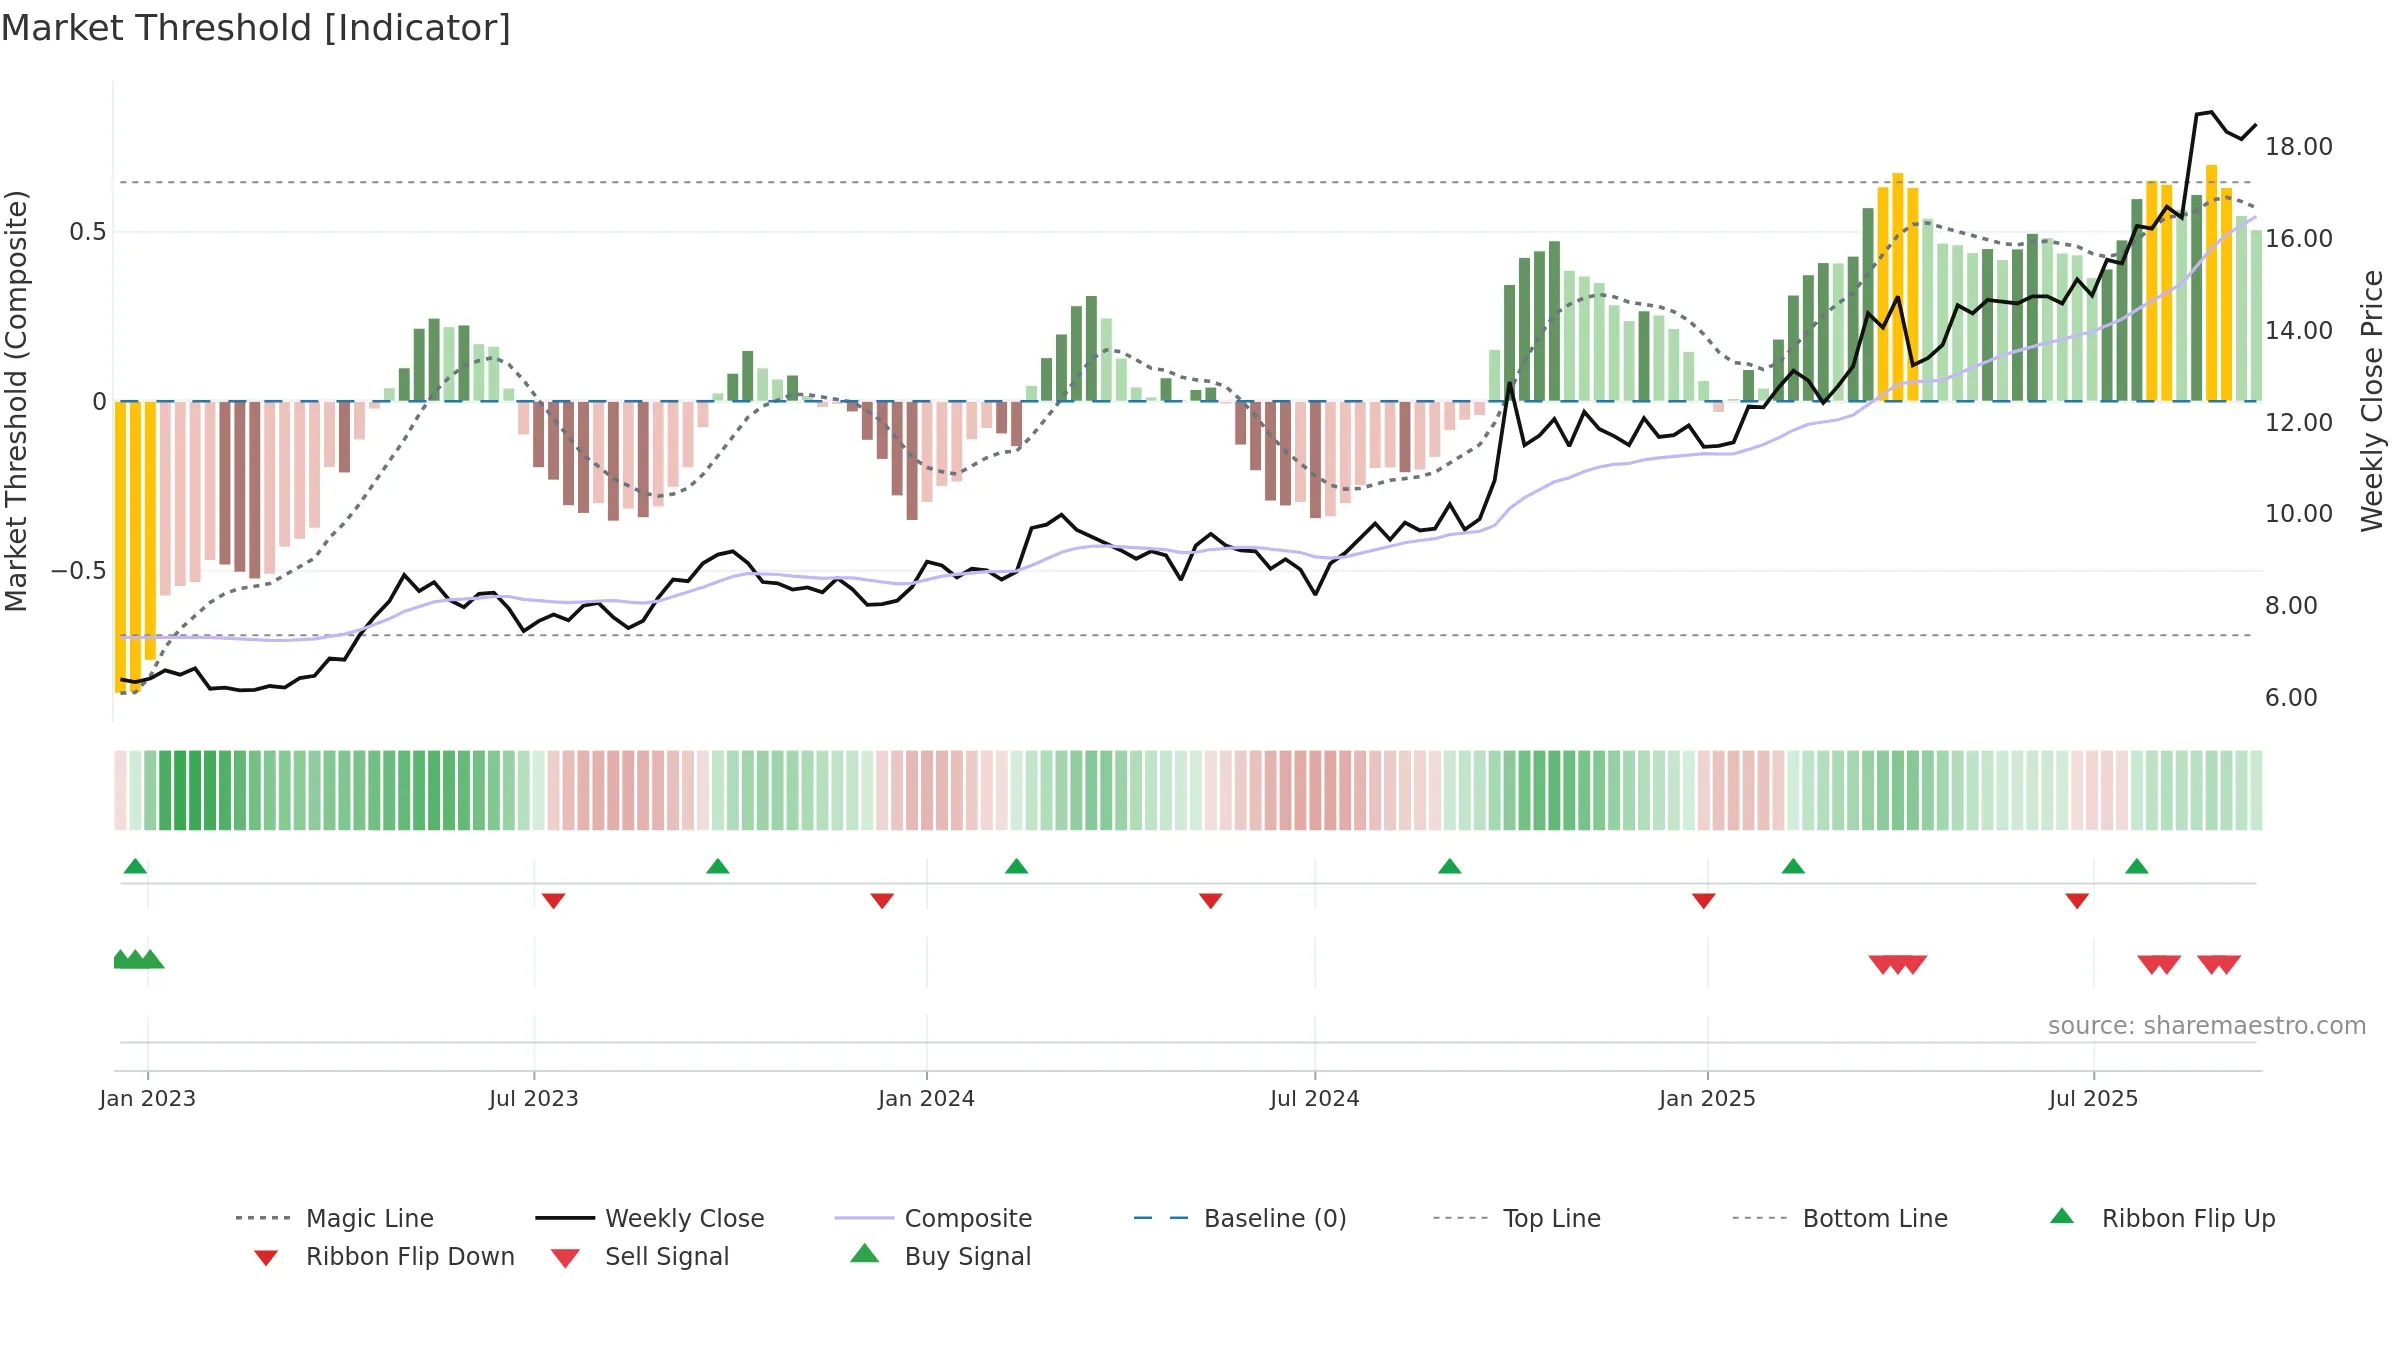Click the Ribbon Flip Down triangle just after July 2023

tap(554, 901)
